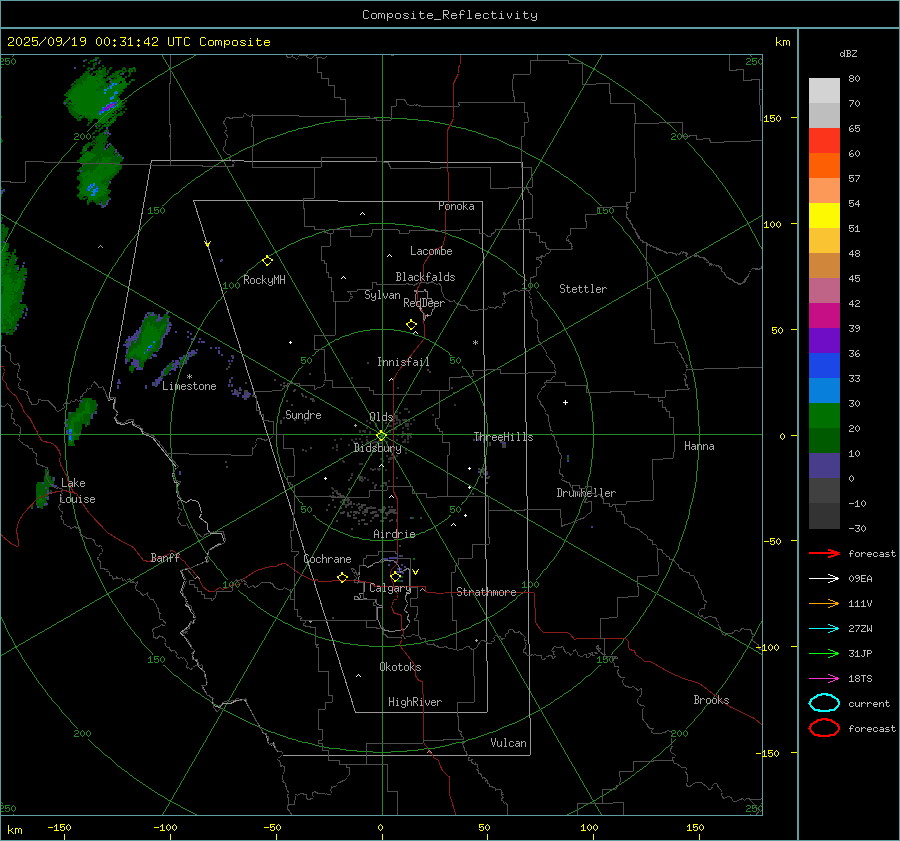
Task: Click the Banff town label
Action: click(x=165, y=558)
